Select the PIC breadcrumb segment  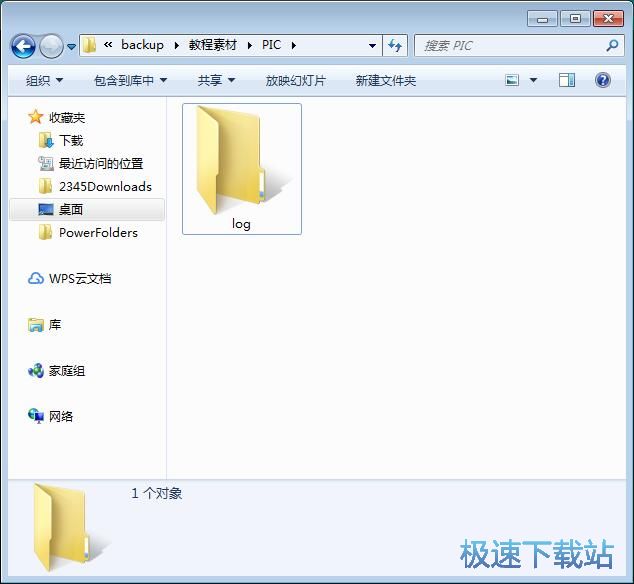(271, 45)
